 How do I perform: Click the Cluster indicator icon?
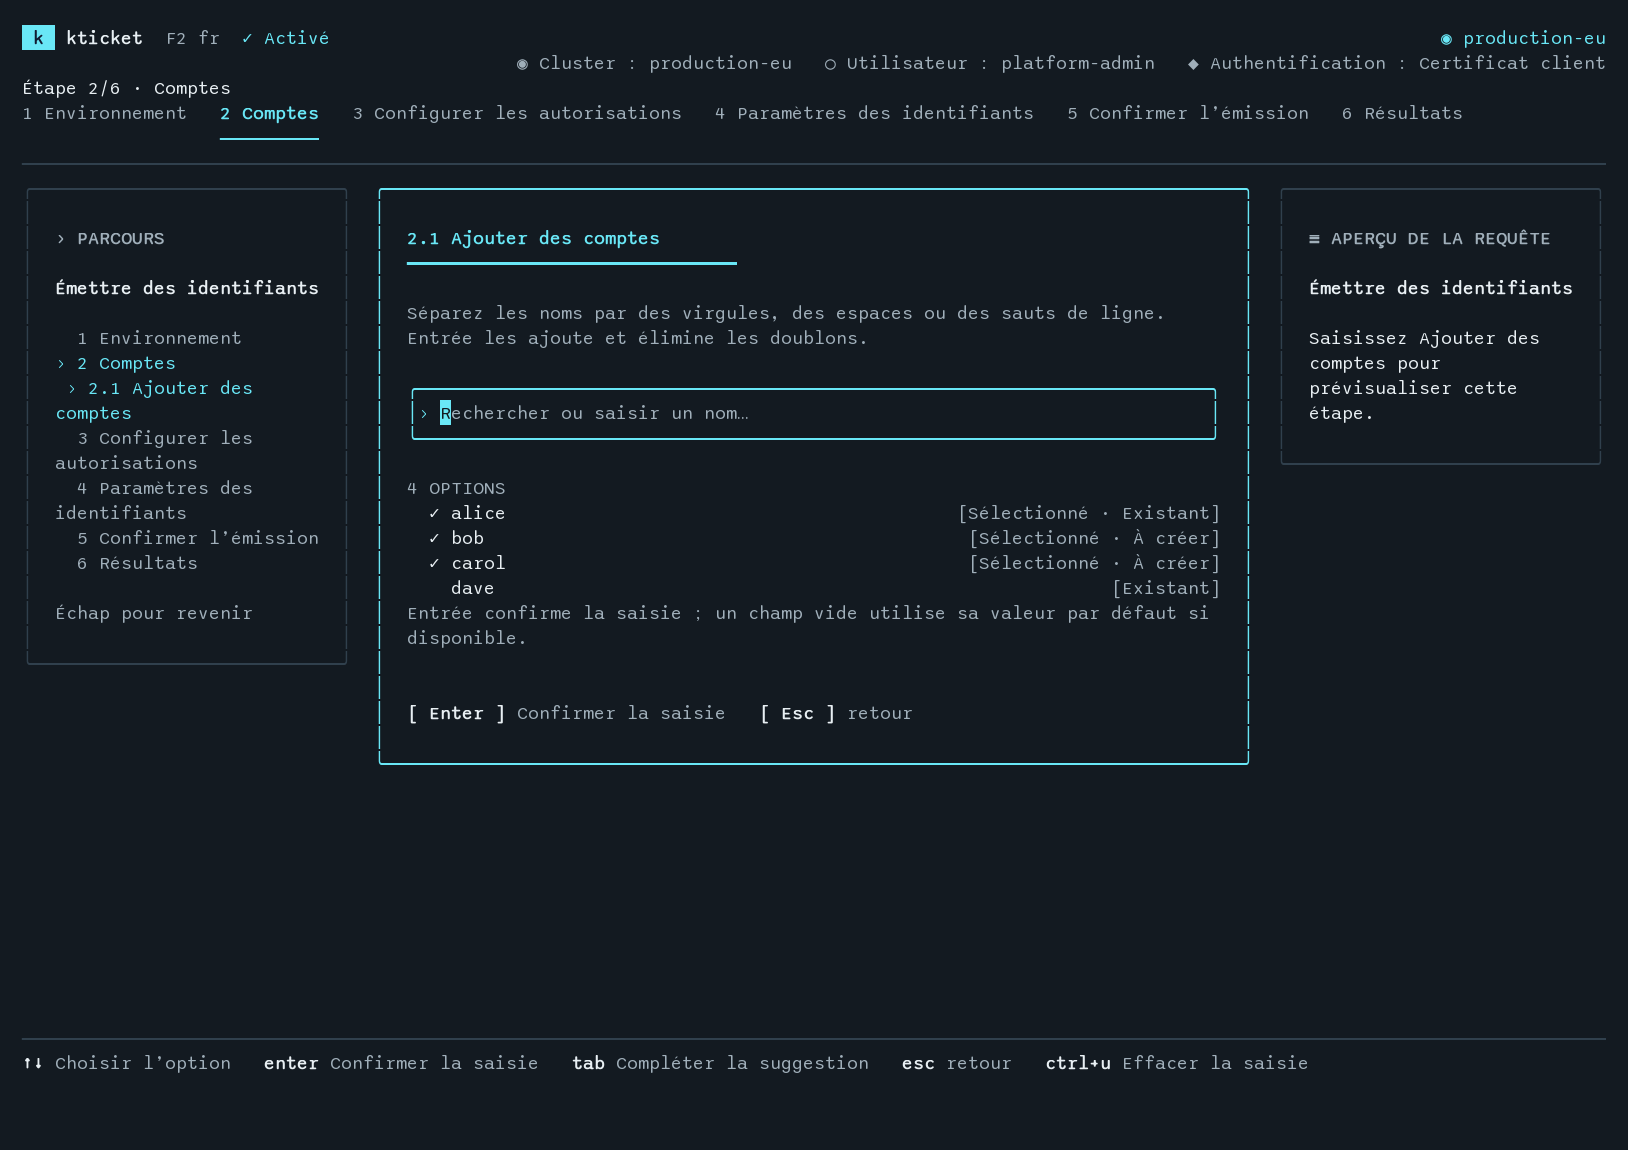click(522, 64)
